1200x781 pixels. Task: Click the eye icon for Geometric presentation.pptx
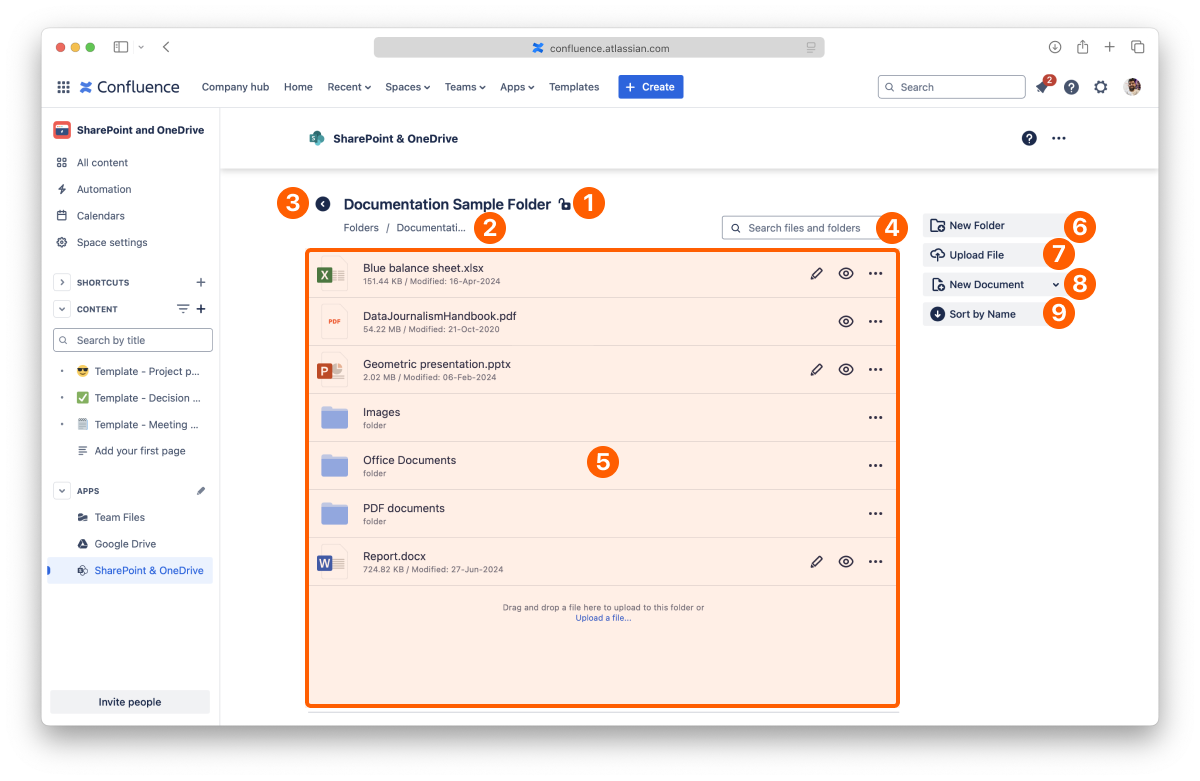coord(845,370)
